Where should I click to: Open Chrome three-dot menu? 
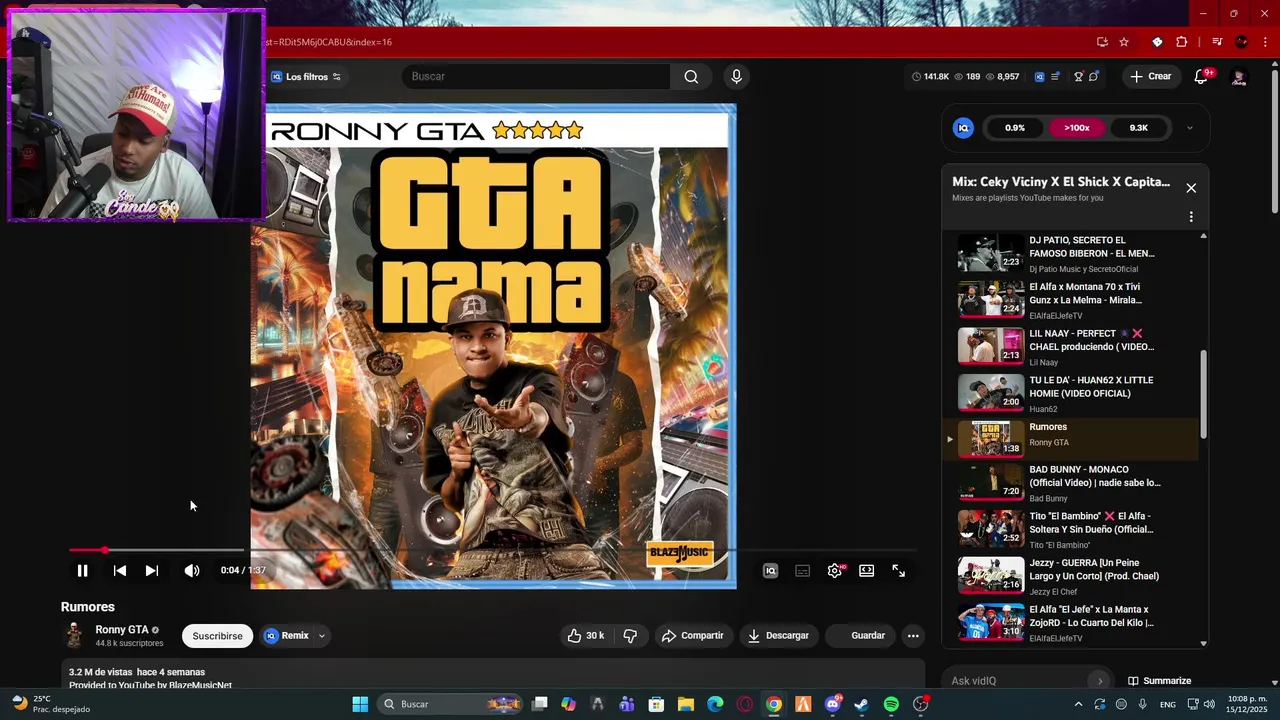[x=1266, y=42]
